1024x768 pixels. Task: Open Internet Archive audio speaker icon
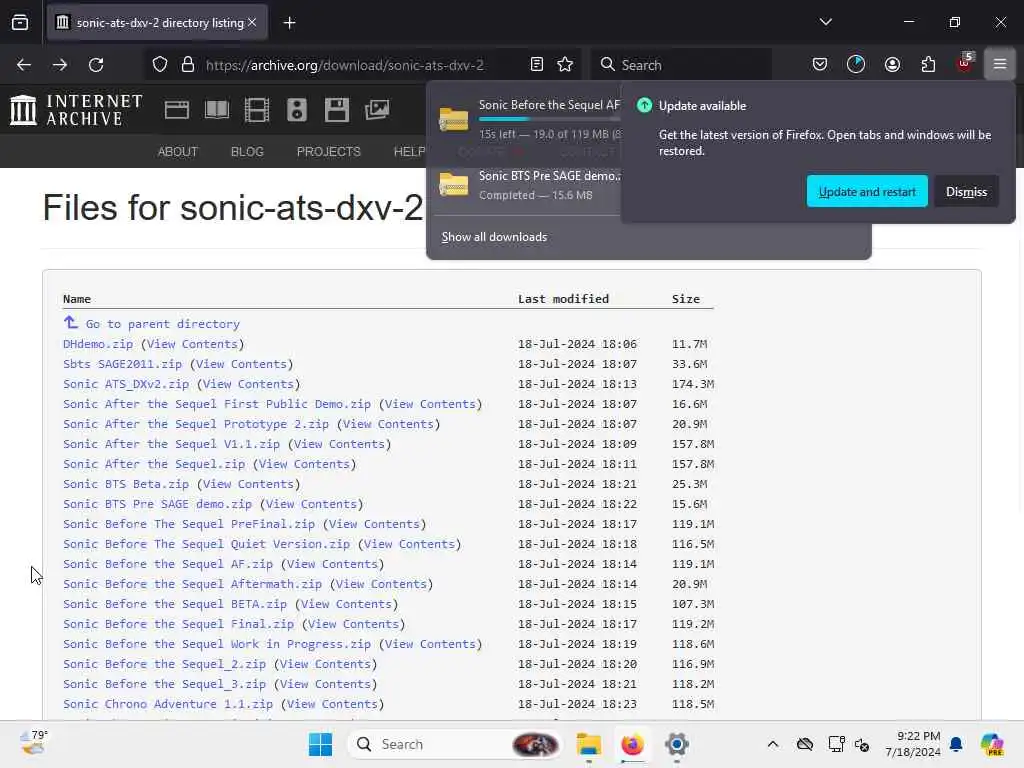[x=296, y=110]
